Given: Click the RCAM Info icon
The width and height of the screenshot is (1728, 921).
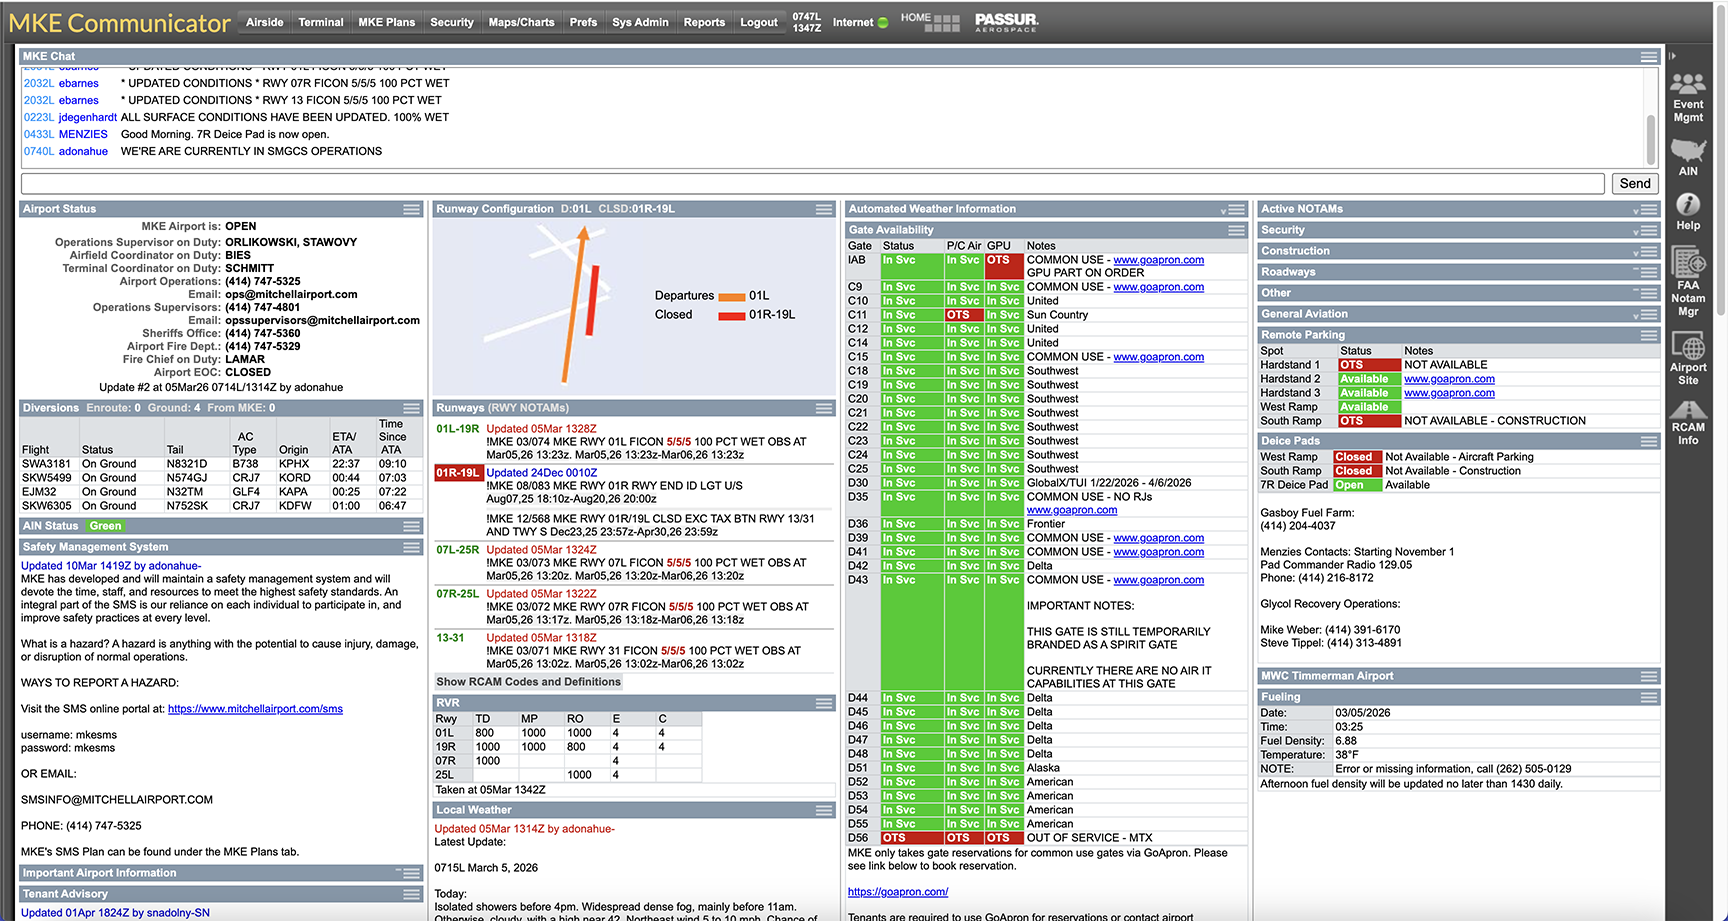Looking at the screenshot, I should [1688, 411].
